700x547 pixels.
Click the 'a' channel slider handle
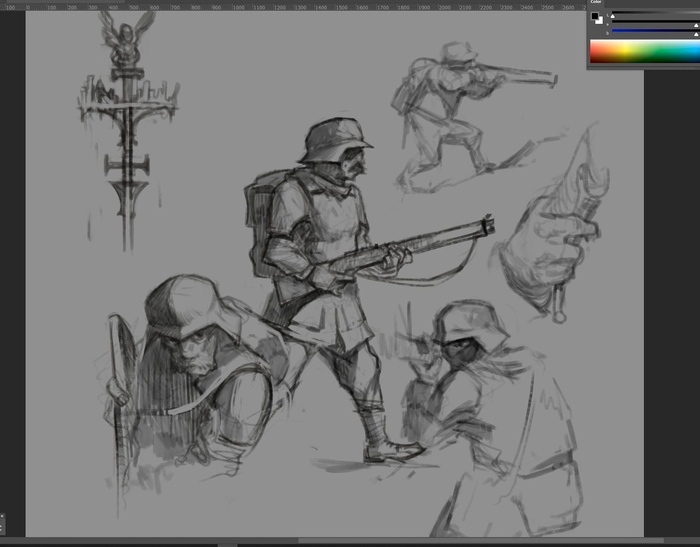pos(697,25)
